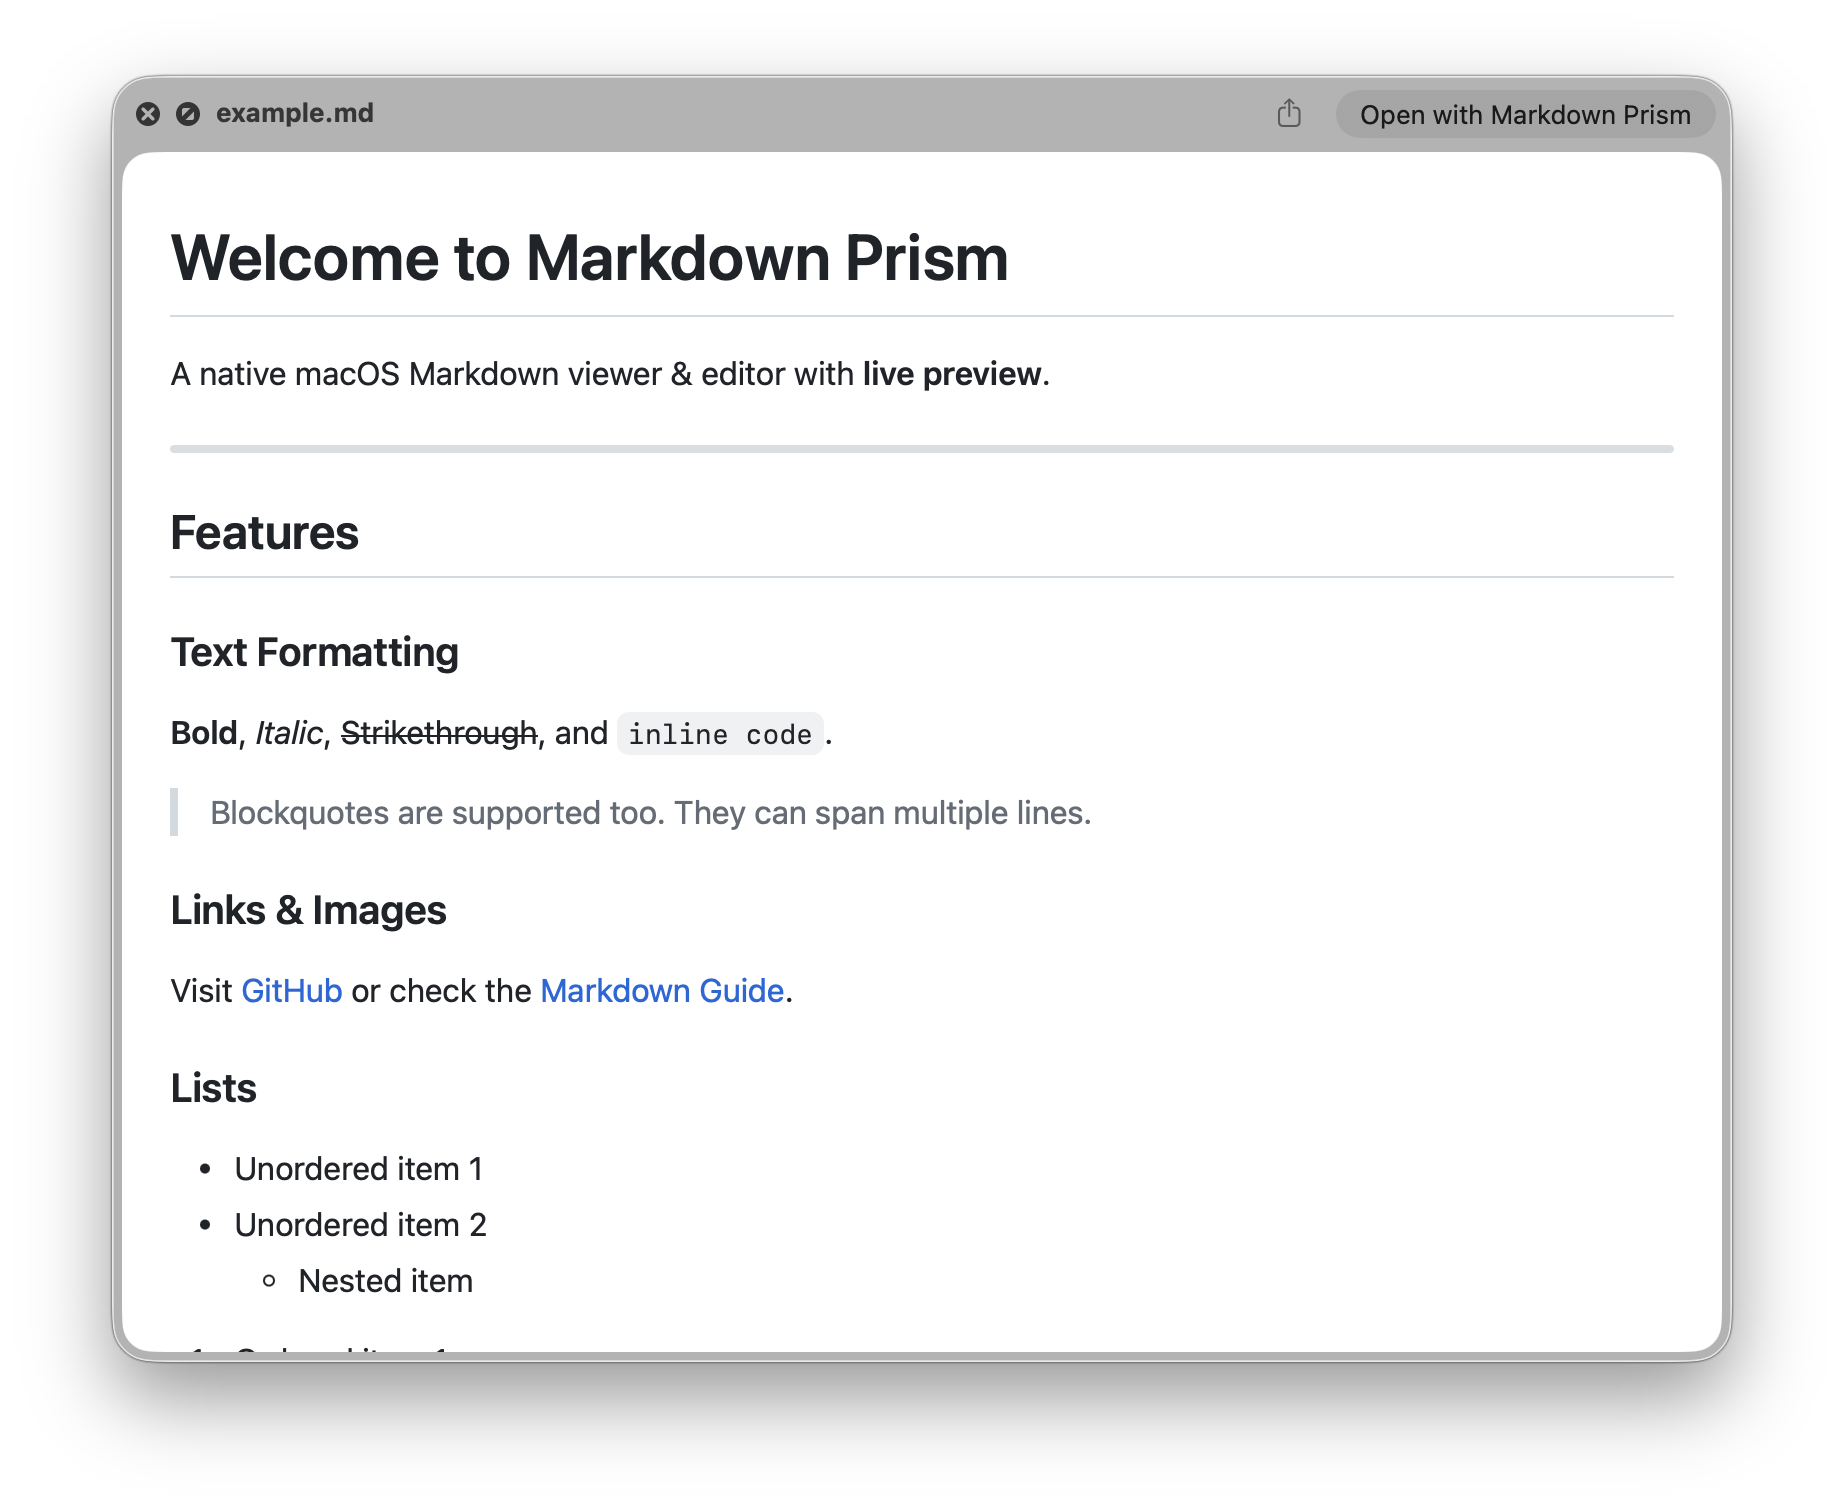Click the Bold text sample
1844x1510 pixels.
[204, 733]
